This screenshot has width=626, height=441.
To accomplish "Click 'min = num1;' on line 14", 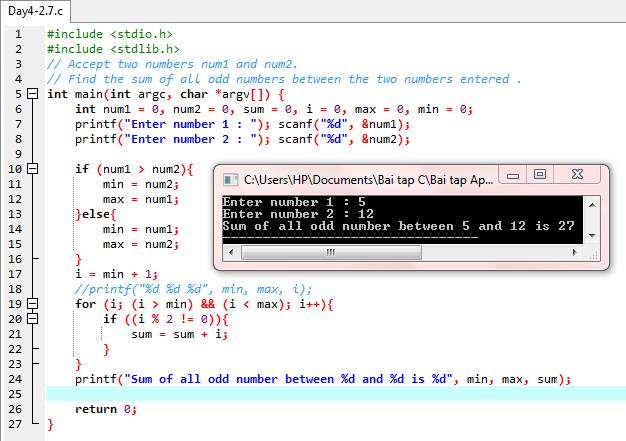I will (141, 229).
